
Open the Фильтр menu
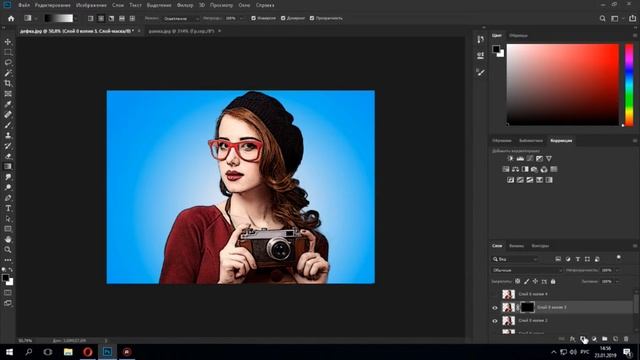(185, 5)
